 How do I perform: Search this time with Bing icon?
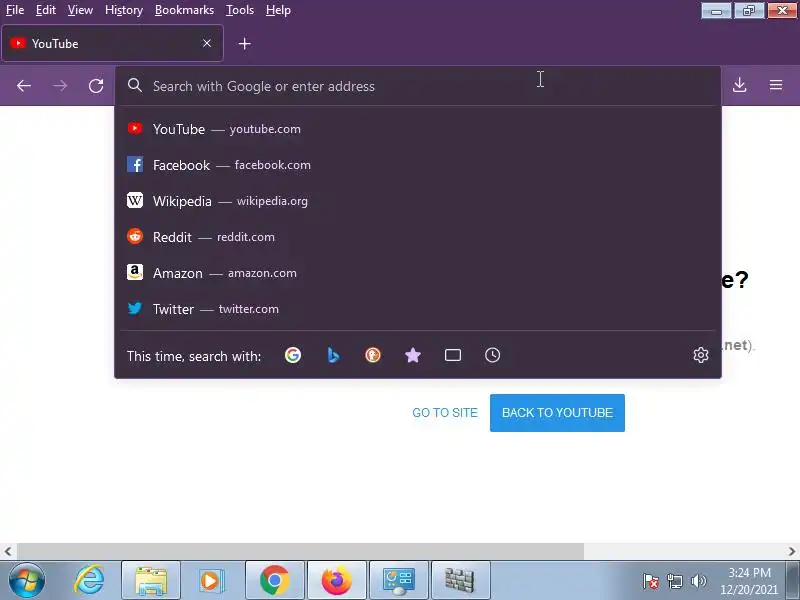tap(333, 355)
